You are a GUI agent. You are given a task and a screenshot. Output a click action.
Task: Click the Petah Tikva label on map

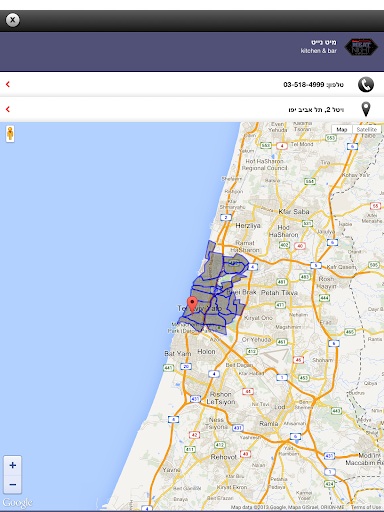pos(279,293)
